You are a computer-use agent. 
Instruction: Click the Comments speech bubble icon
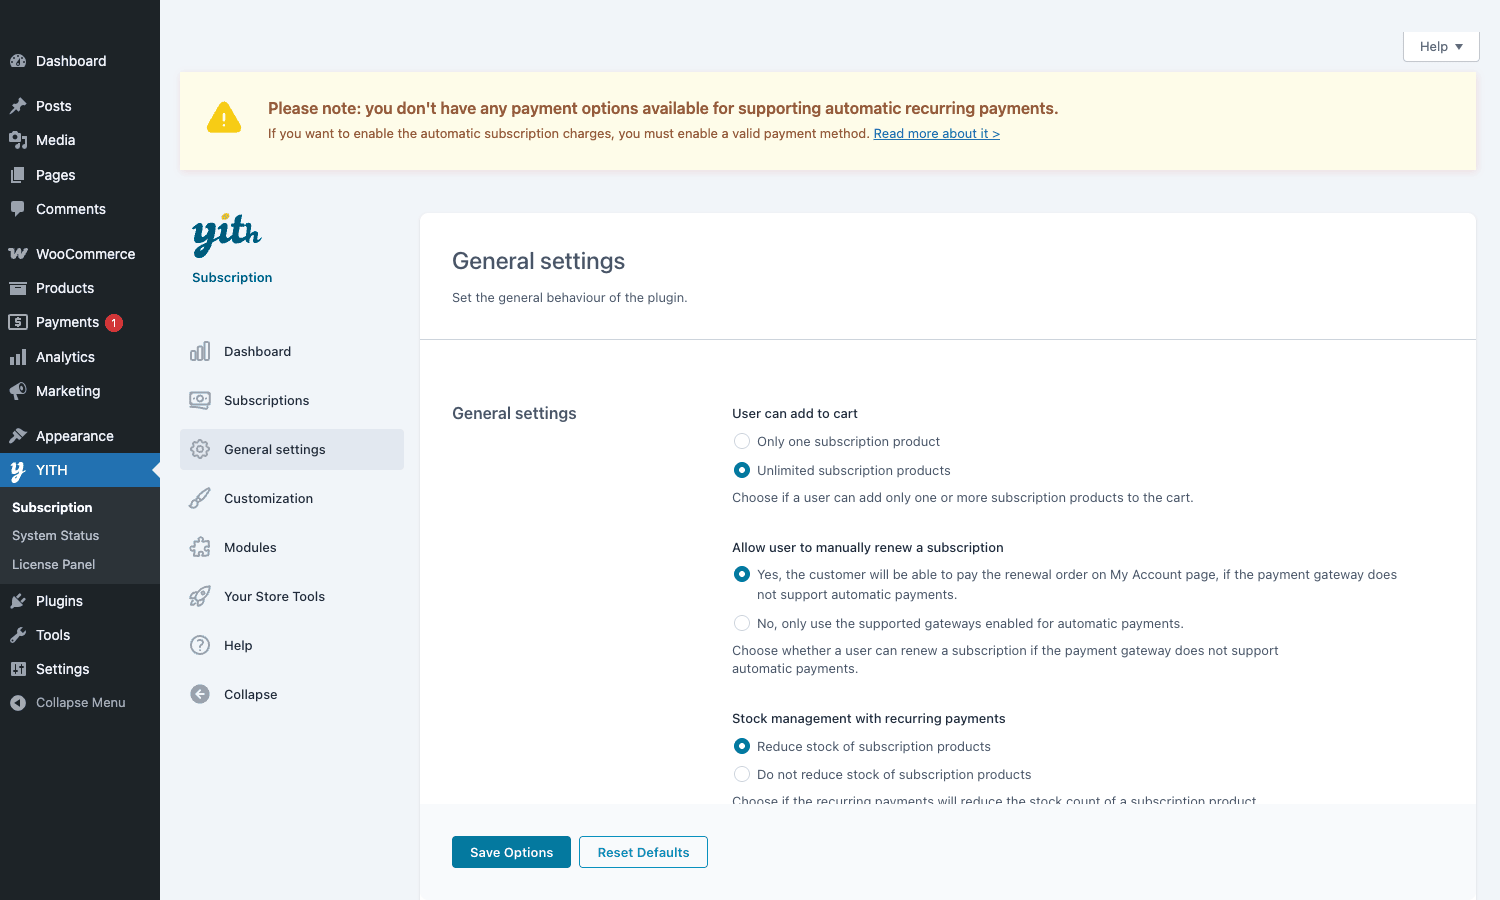[18, 209]
